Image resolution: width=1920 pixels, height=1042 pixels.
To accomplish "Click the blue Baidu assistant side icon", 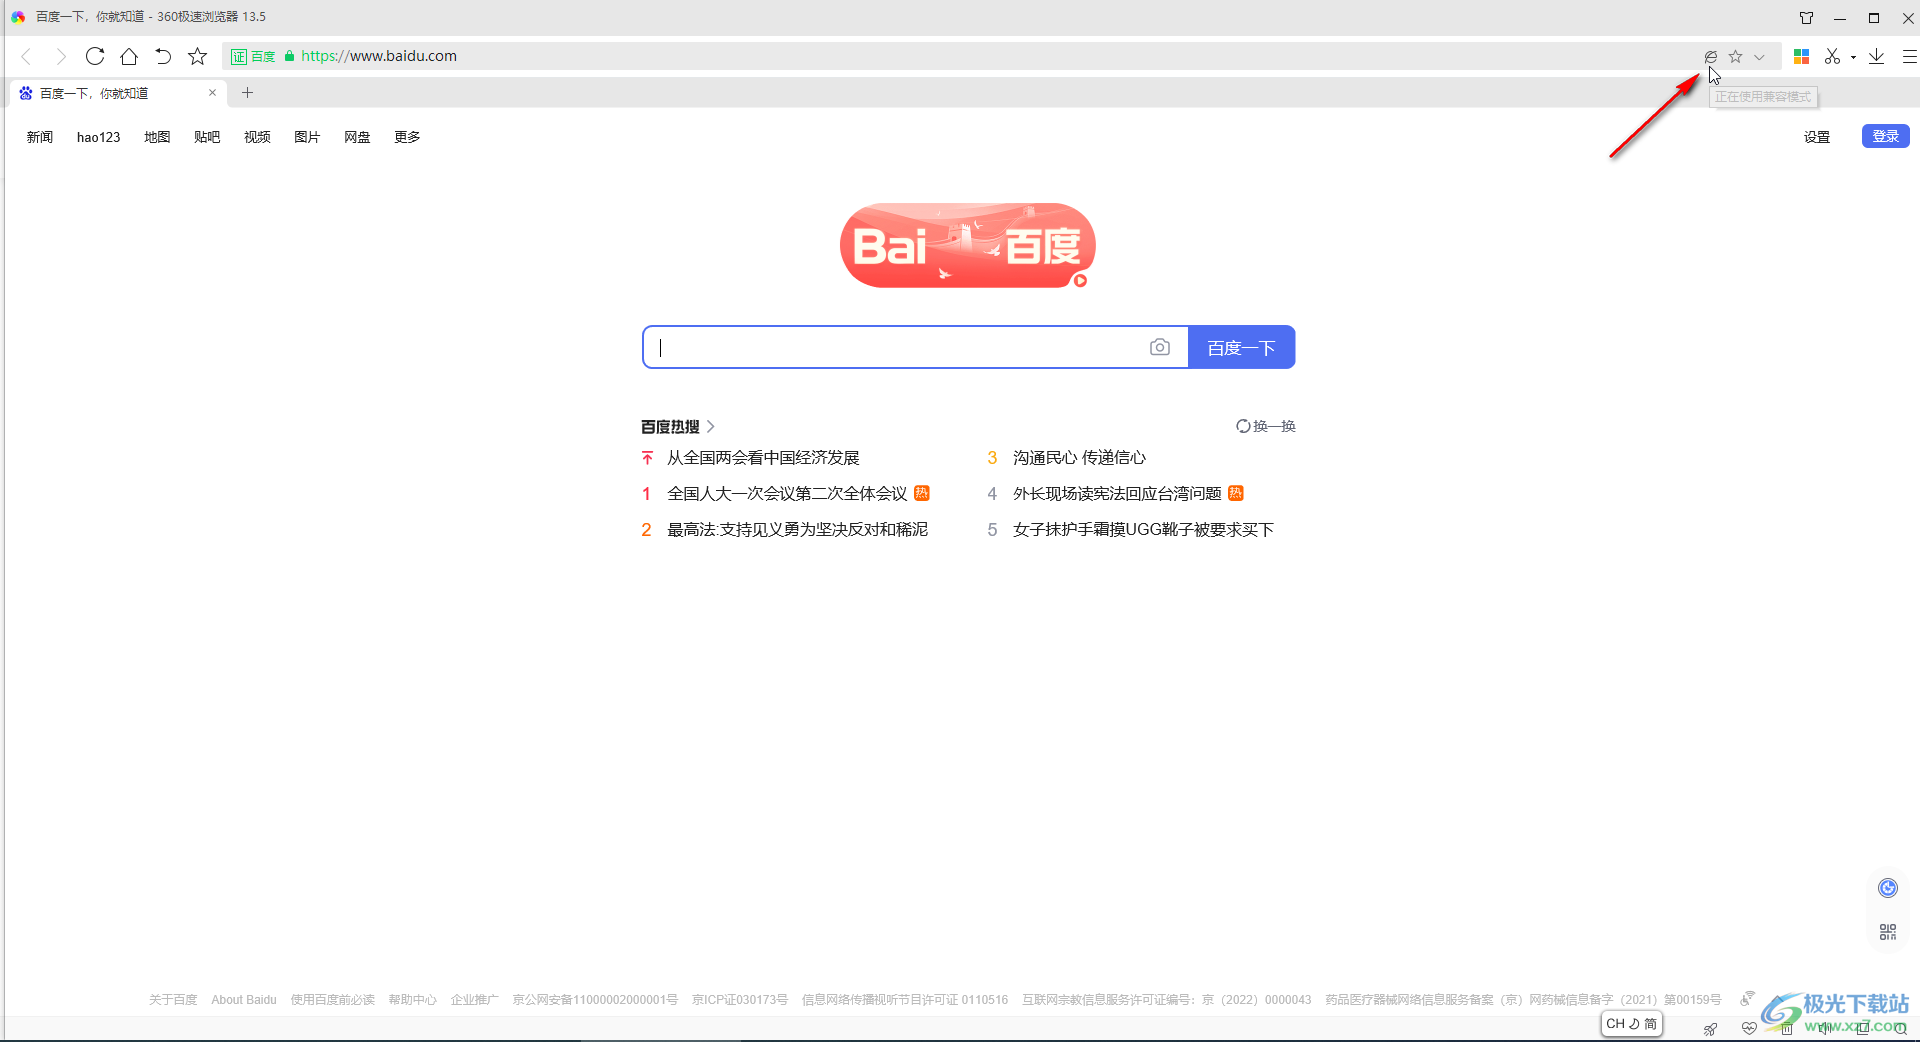I will tap(1888, 888).
